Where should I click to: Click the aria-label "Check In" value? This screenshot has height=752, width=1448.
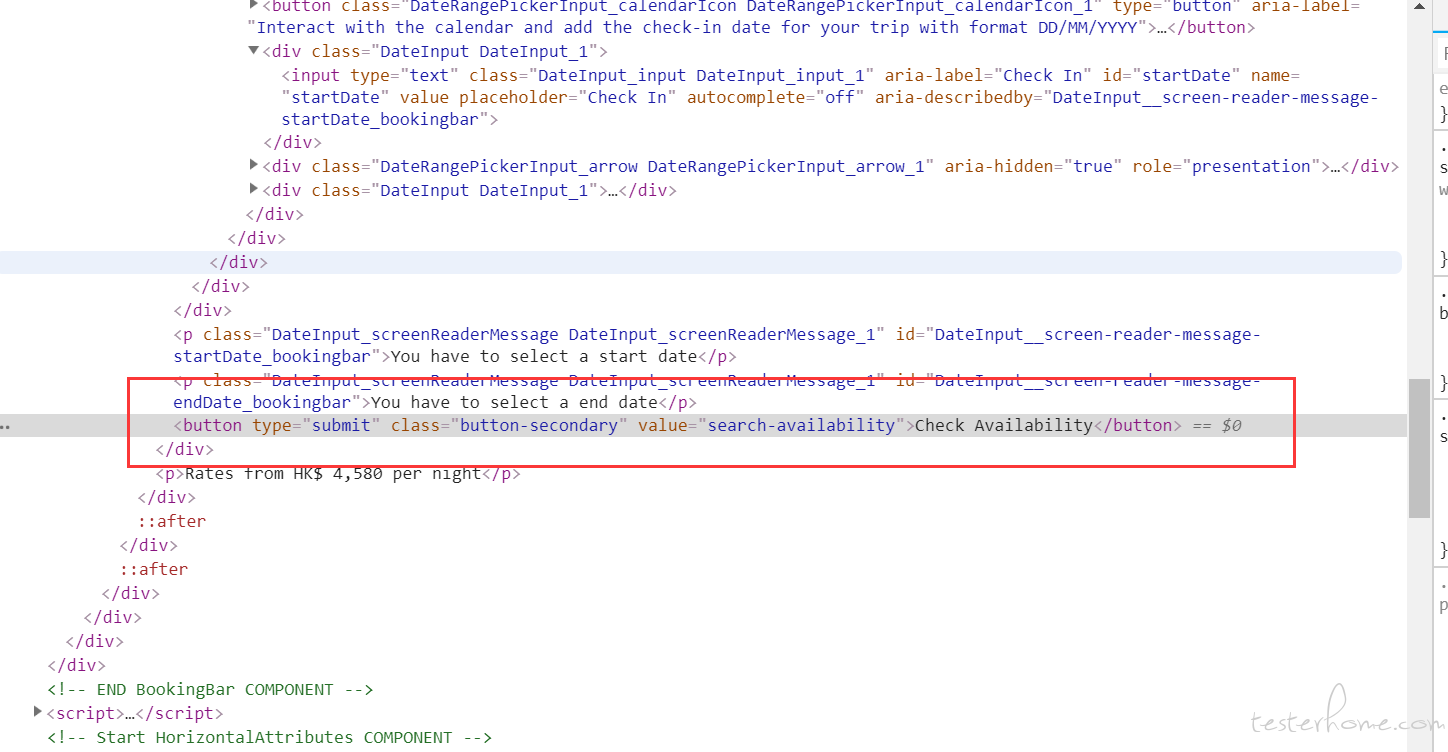pyautogui.click(x=1043, y=75)
